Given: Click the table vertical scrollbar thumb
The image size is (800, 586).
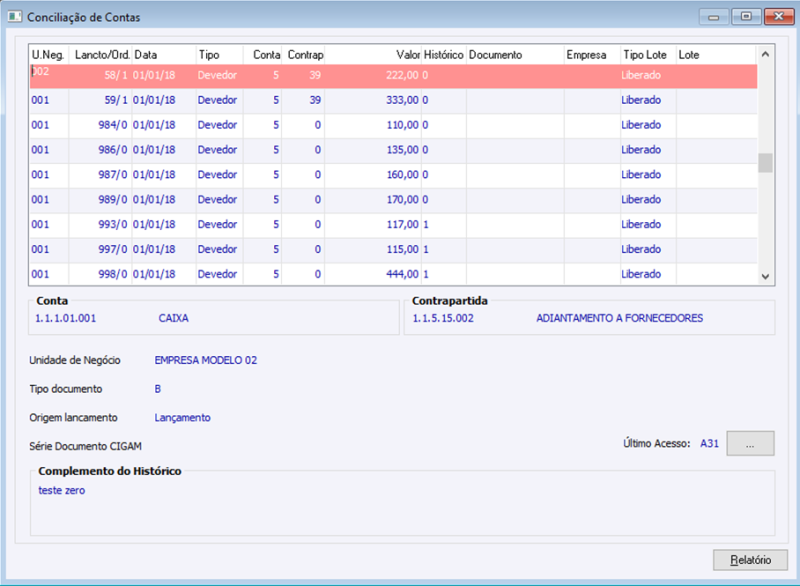Looking at the screenshot, I should (x=765, y=163).
